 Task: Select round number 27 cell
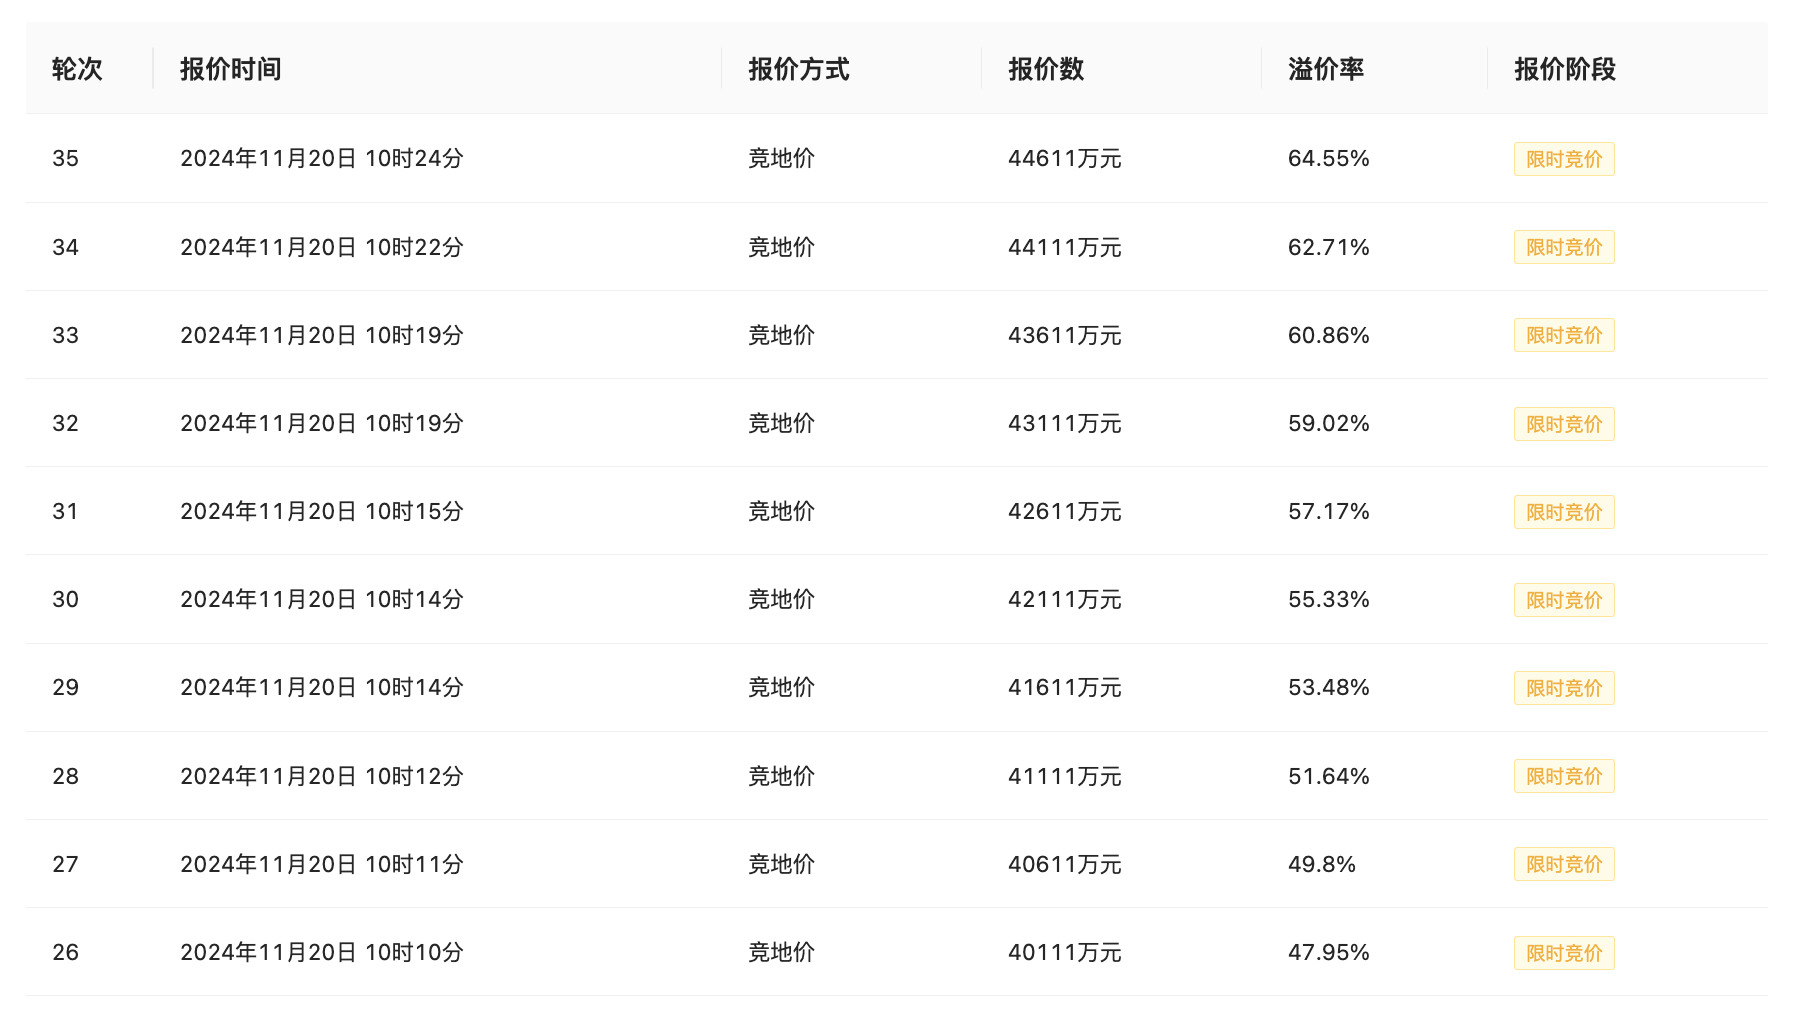[66, 864]
